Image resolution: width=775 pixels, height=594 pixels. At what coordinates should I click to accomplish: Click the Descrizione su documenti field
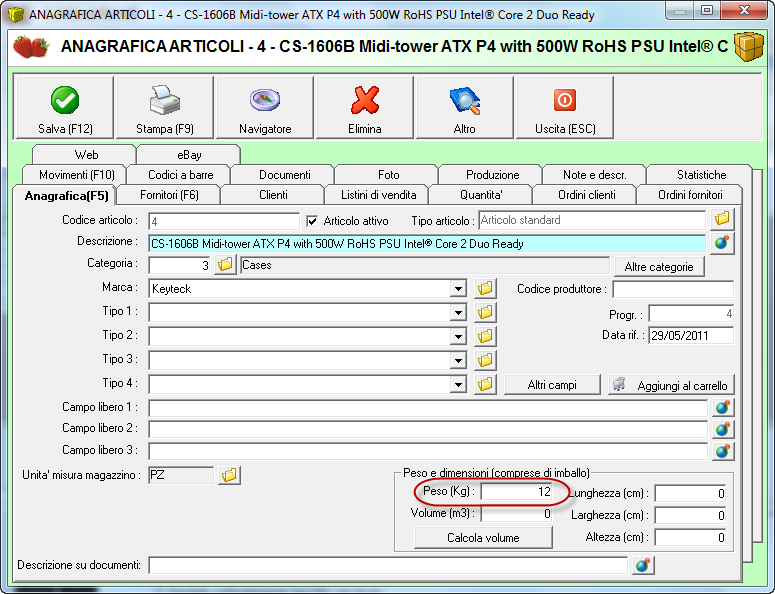(388, 565)
